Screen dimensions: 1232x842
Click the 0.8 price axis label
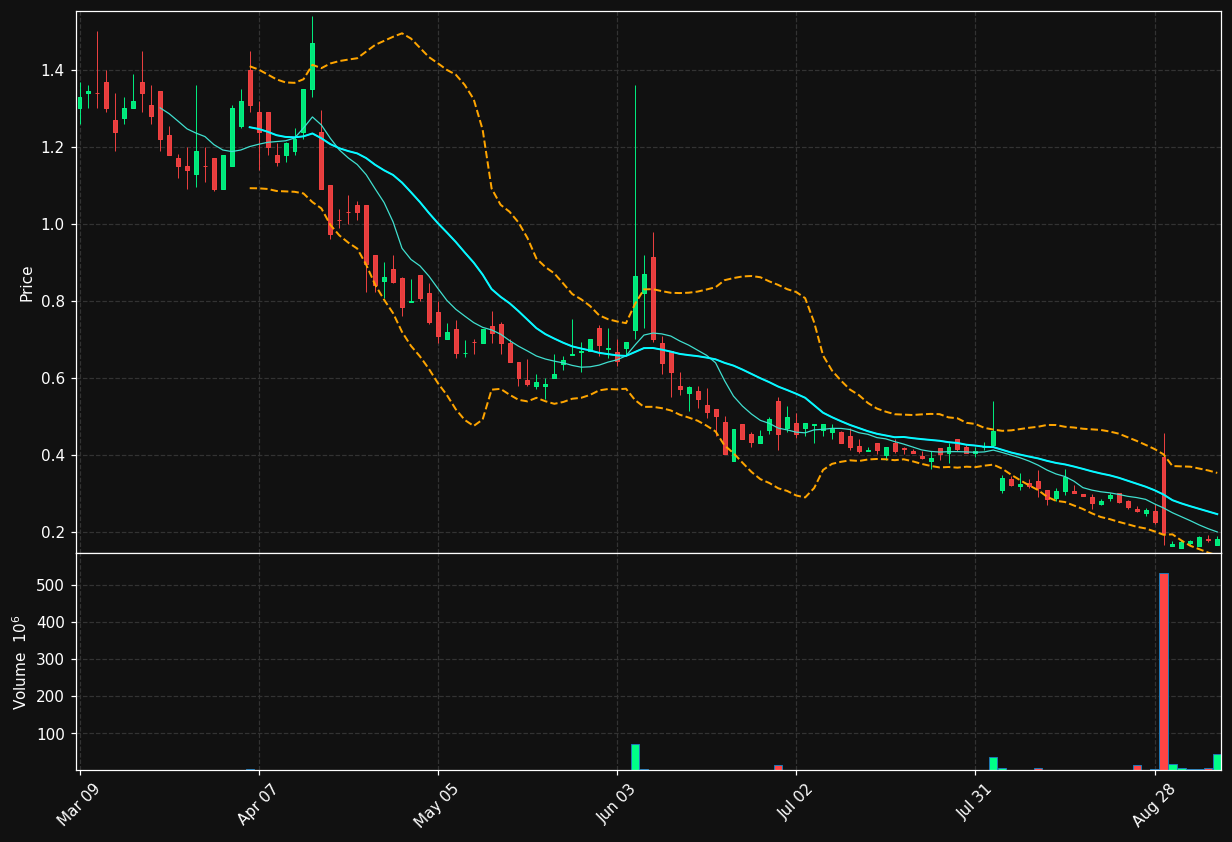coord(52,301)
